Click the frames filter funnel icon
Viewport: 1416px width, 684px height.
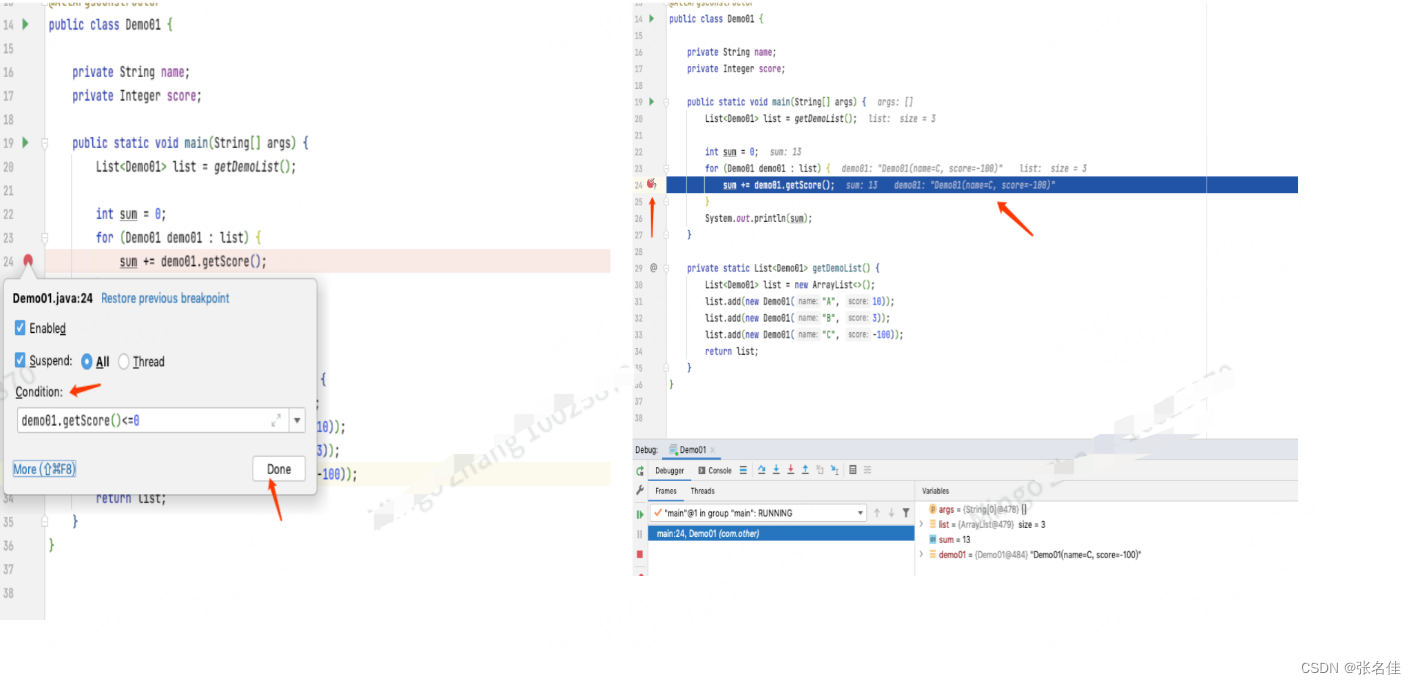click(x=905, y=513)
